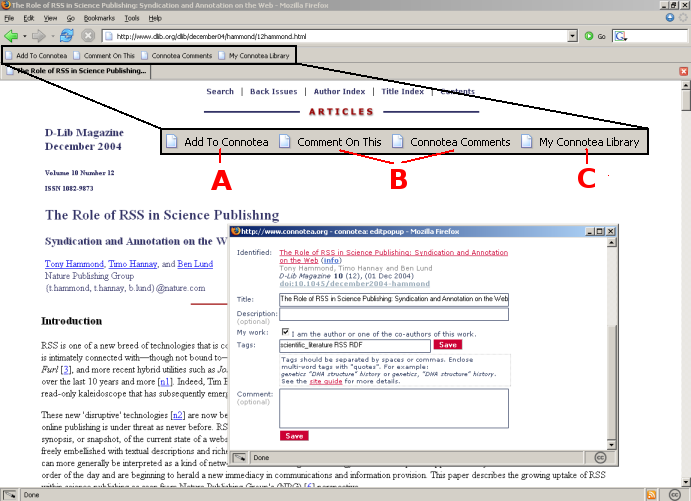Viewport: 691px width, 501px height.
Task: Click the Stop loading icon
Action: coord(88,36)
